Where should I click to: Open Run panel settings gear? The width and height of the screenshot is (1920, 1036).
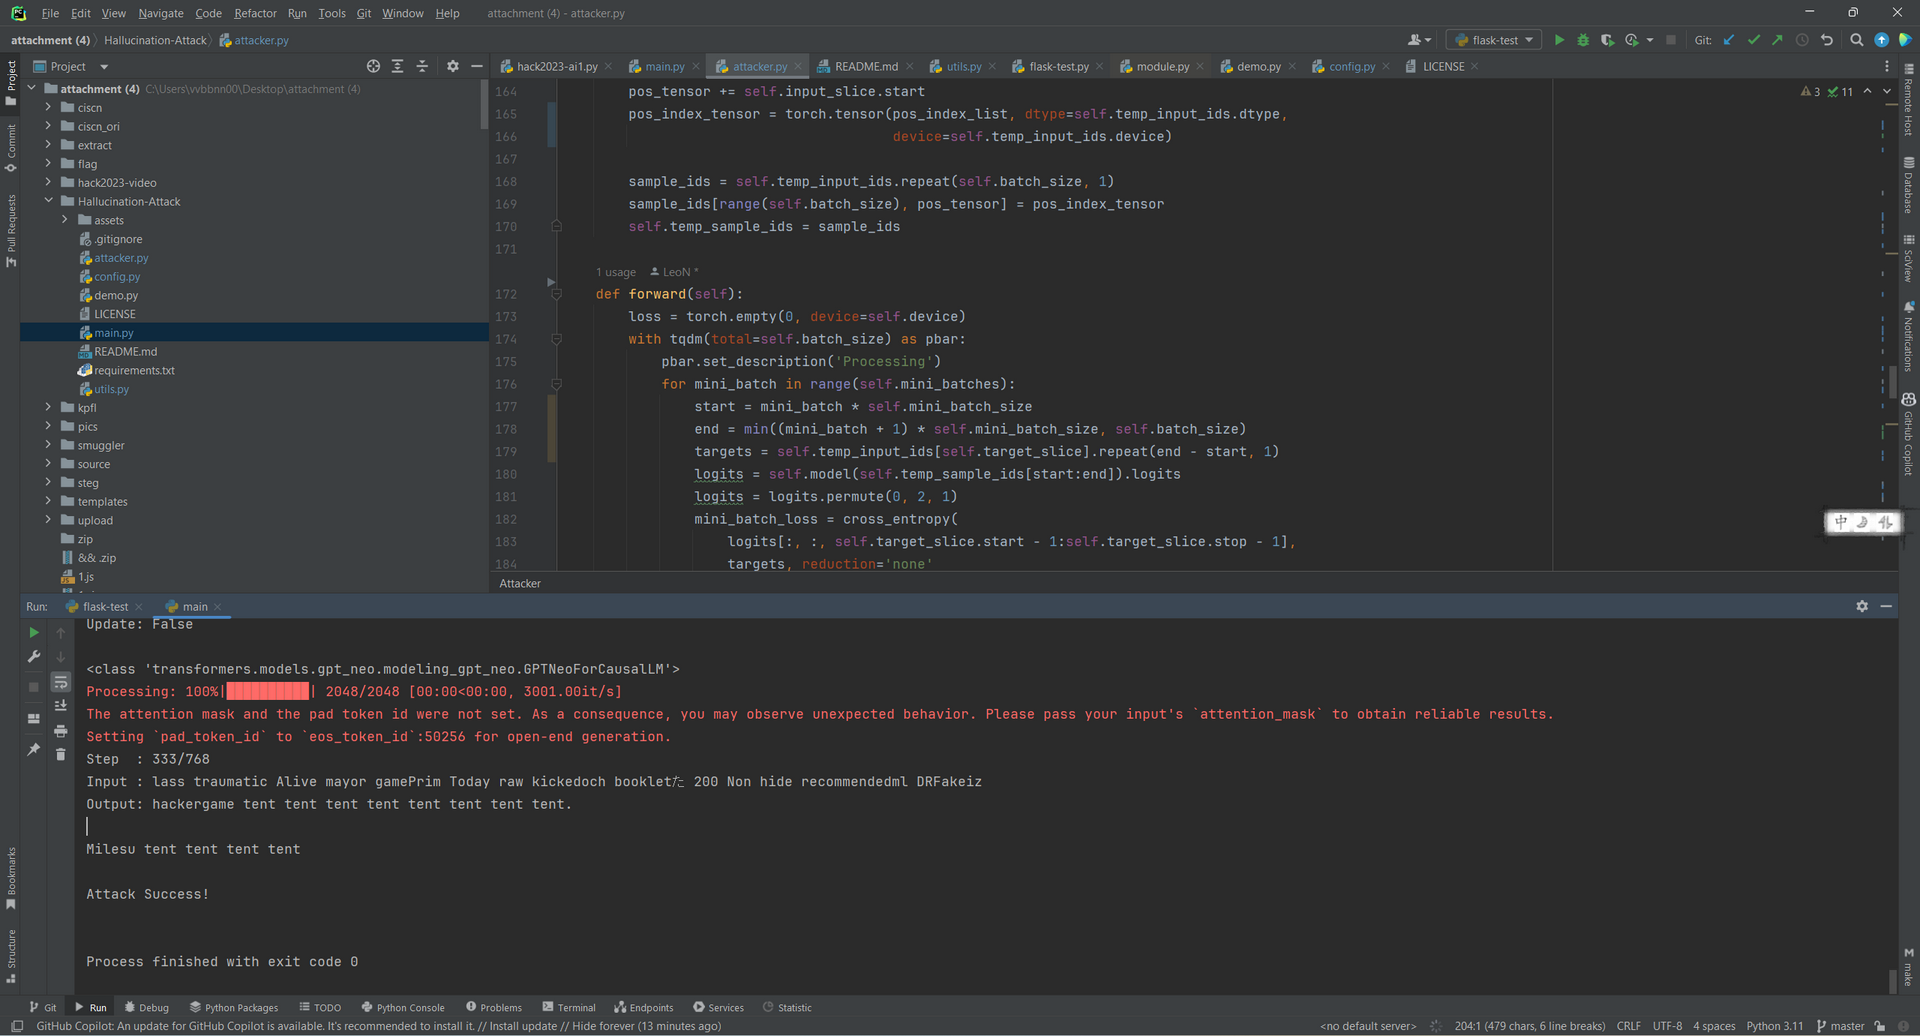(1862, 606)
